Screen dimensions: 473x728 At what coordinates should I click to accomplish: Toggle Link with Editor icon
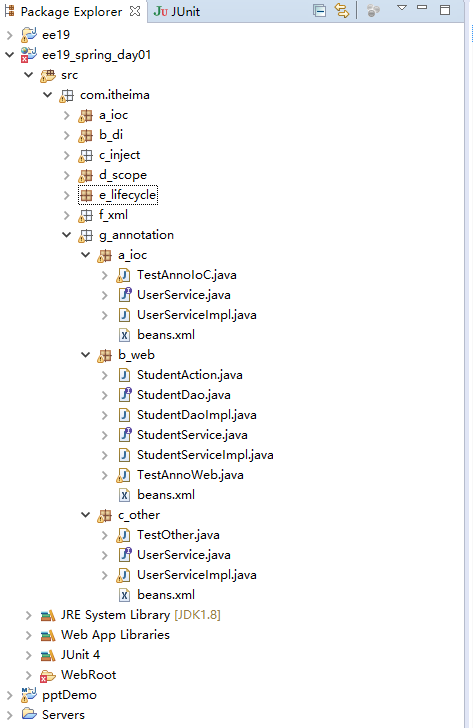pyautogui.click(x=342, y=11)
